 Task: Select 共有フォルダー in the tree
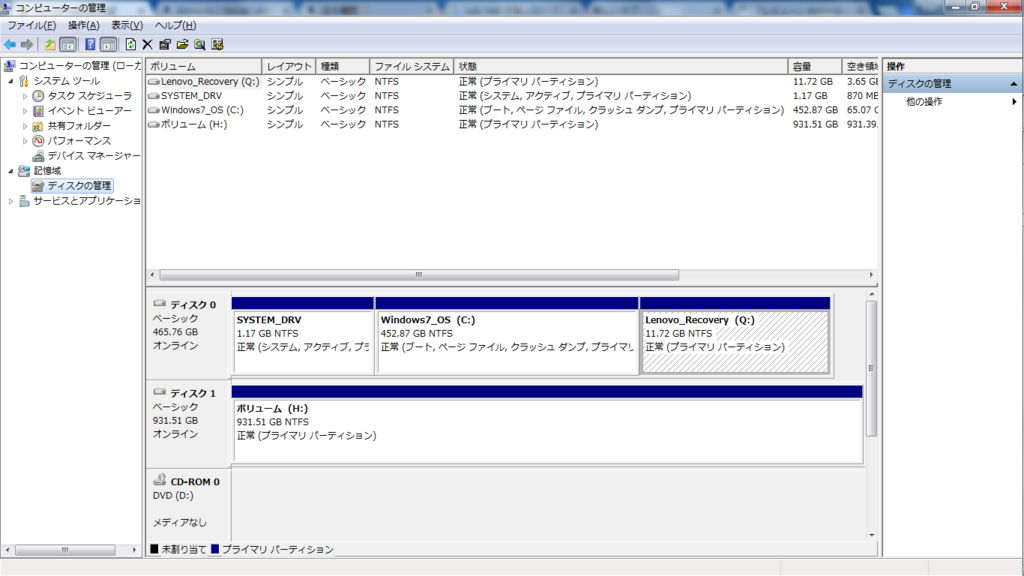(79, 126)
